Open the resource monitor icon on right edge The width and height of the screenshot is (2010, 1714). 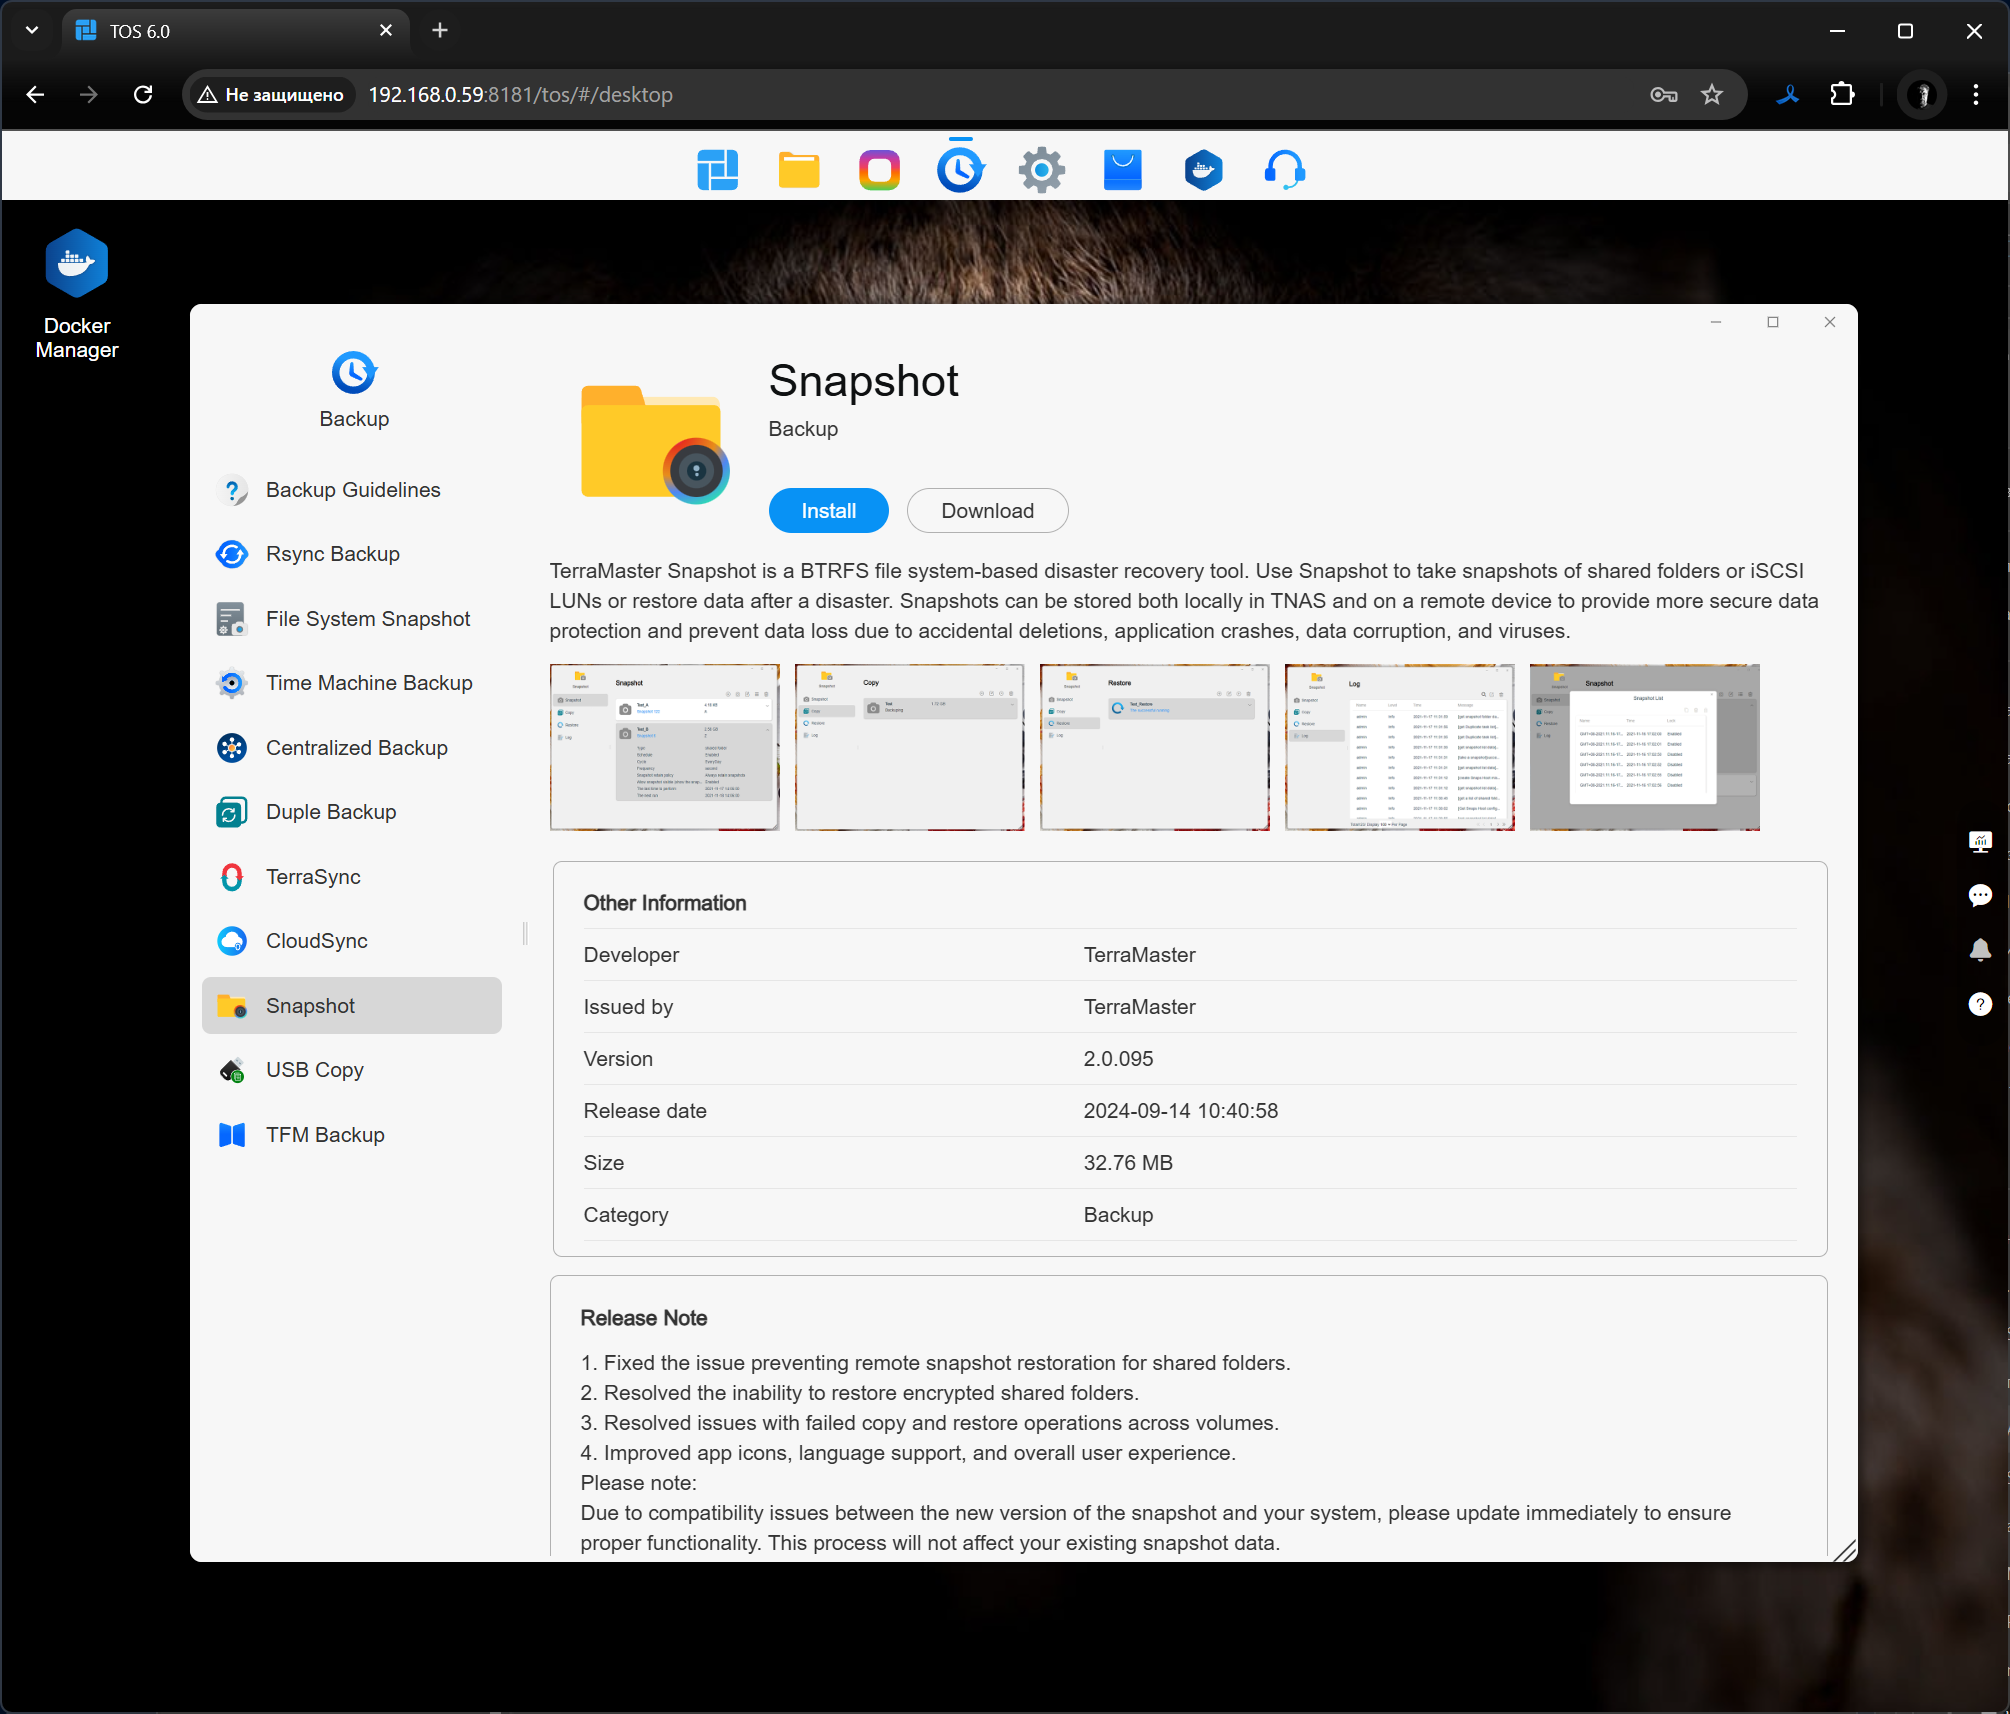(1979, 841)
